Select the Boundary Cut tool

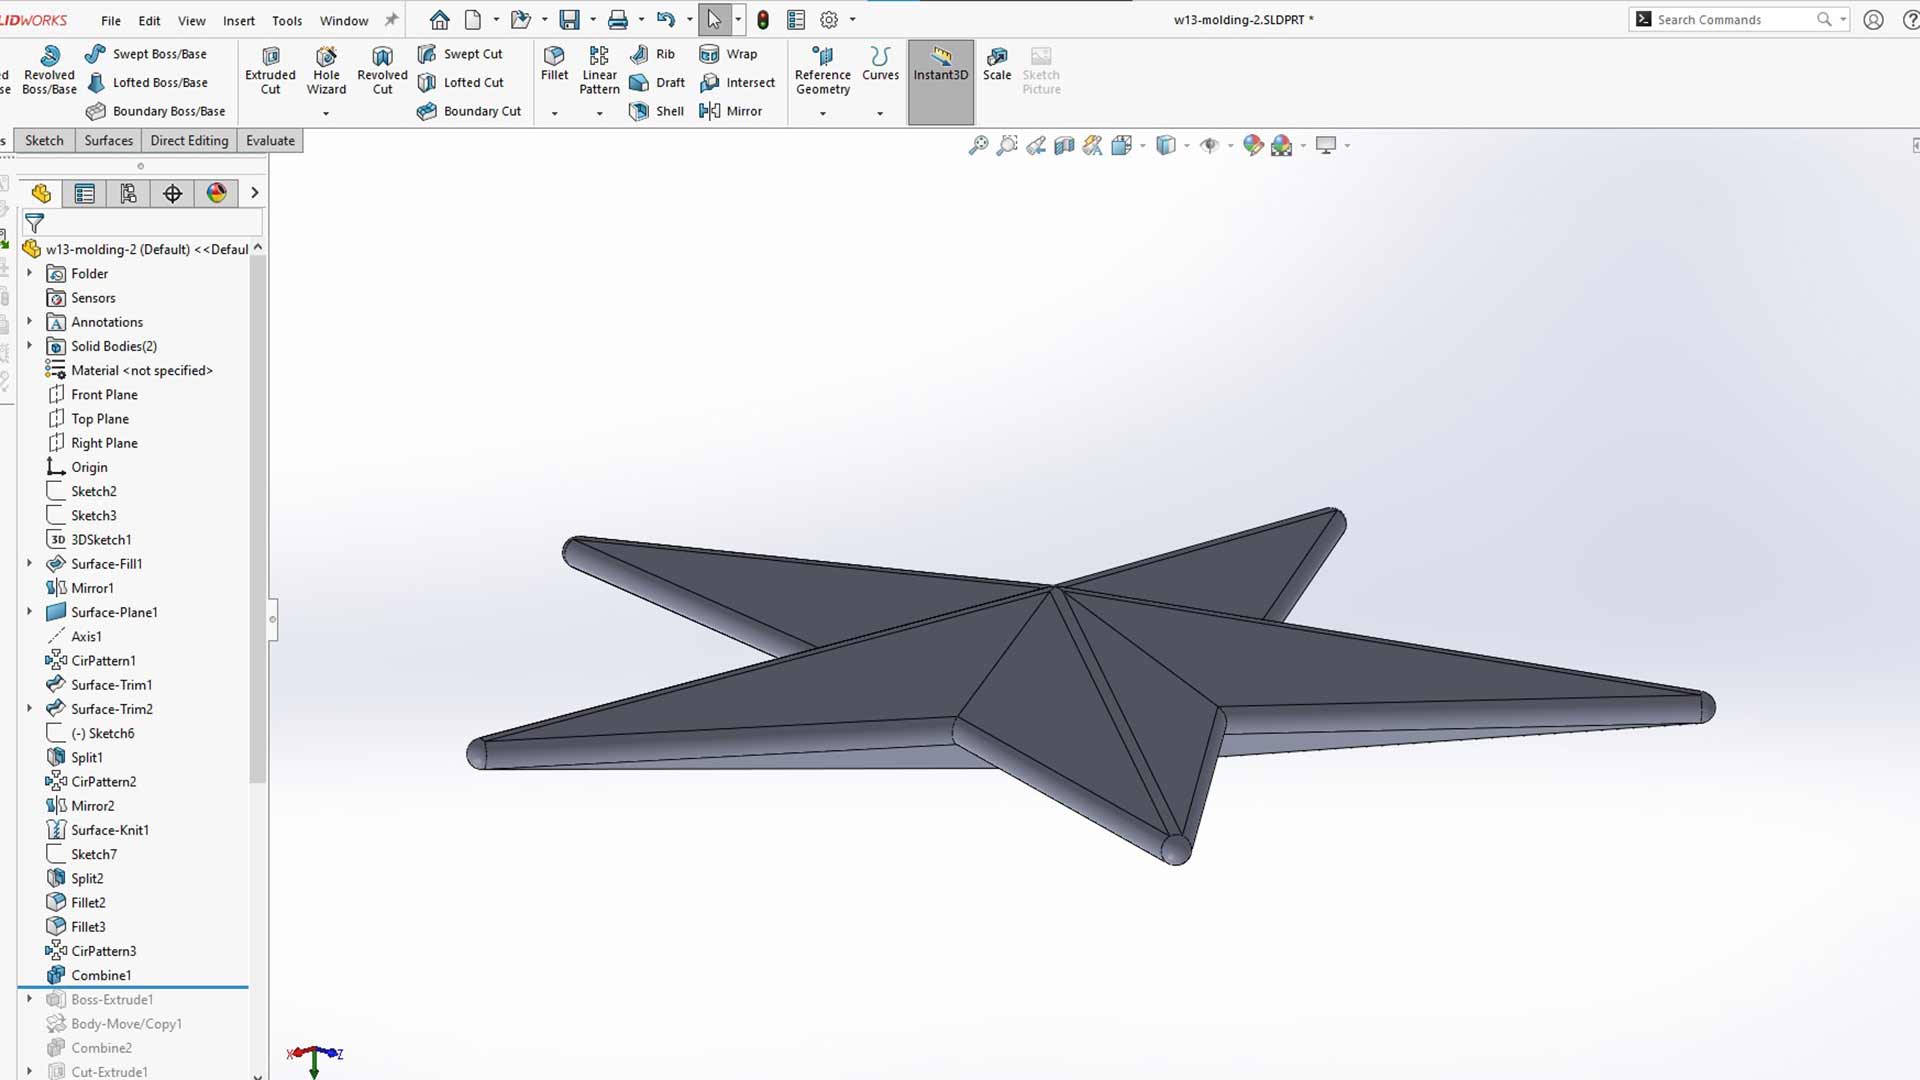(x=469, y=111)
